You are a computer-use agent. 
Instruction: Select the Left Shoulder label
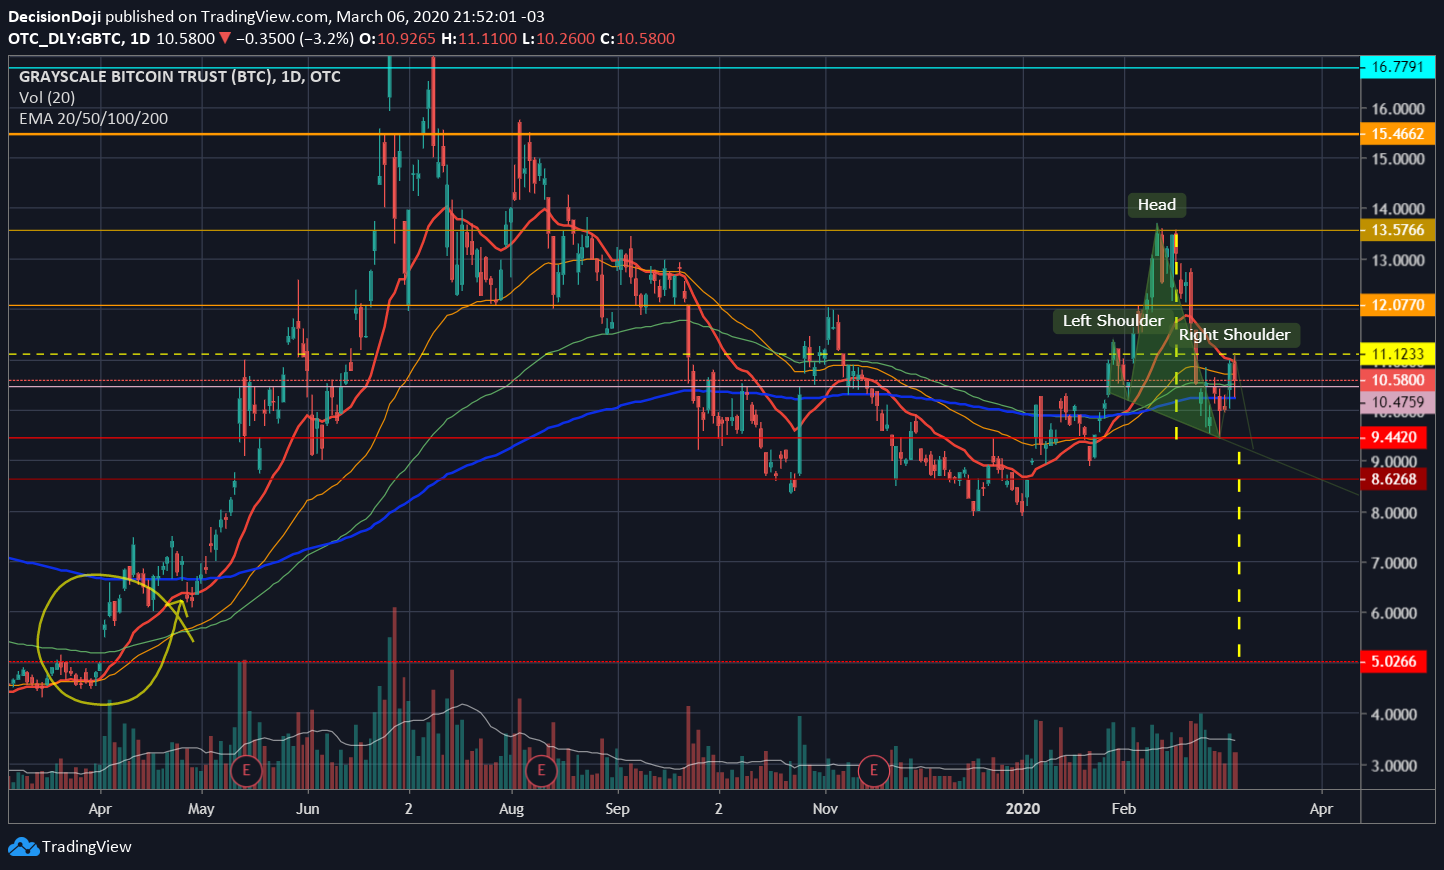pyautogui.click(x=1113, y=321)
